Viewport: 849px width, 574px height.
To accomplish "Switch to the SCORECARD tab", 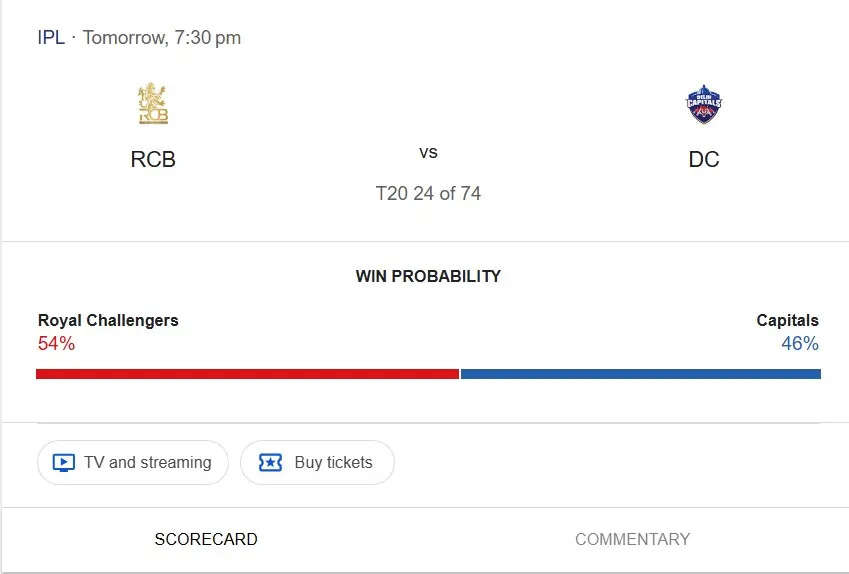I will (x=206, y=539).
